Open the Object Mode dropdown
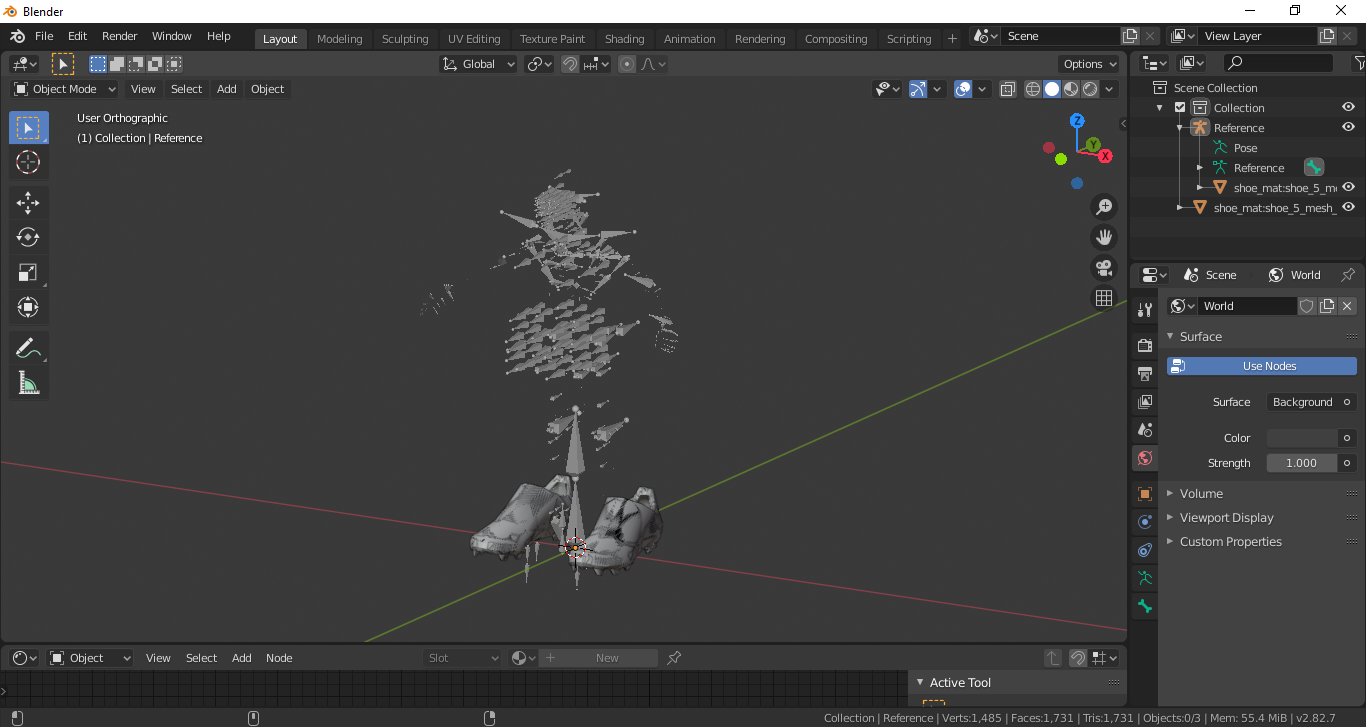The width and height of the screenshot is (1366, 727). click(65, 89)
